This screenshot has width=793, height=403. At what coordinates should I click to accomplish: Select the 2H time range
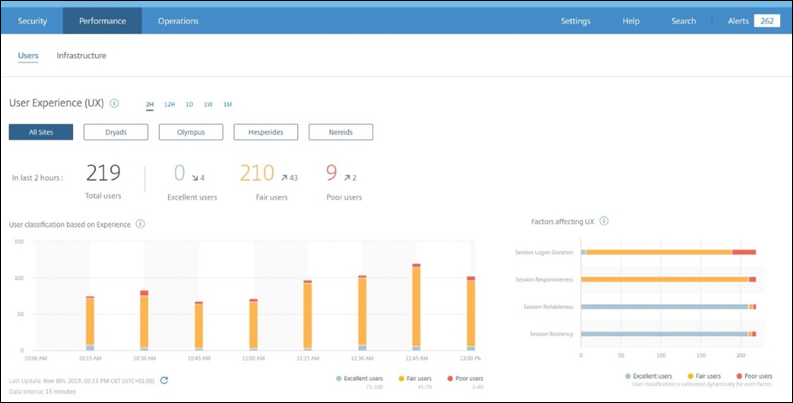tap(150, 104)
